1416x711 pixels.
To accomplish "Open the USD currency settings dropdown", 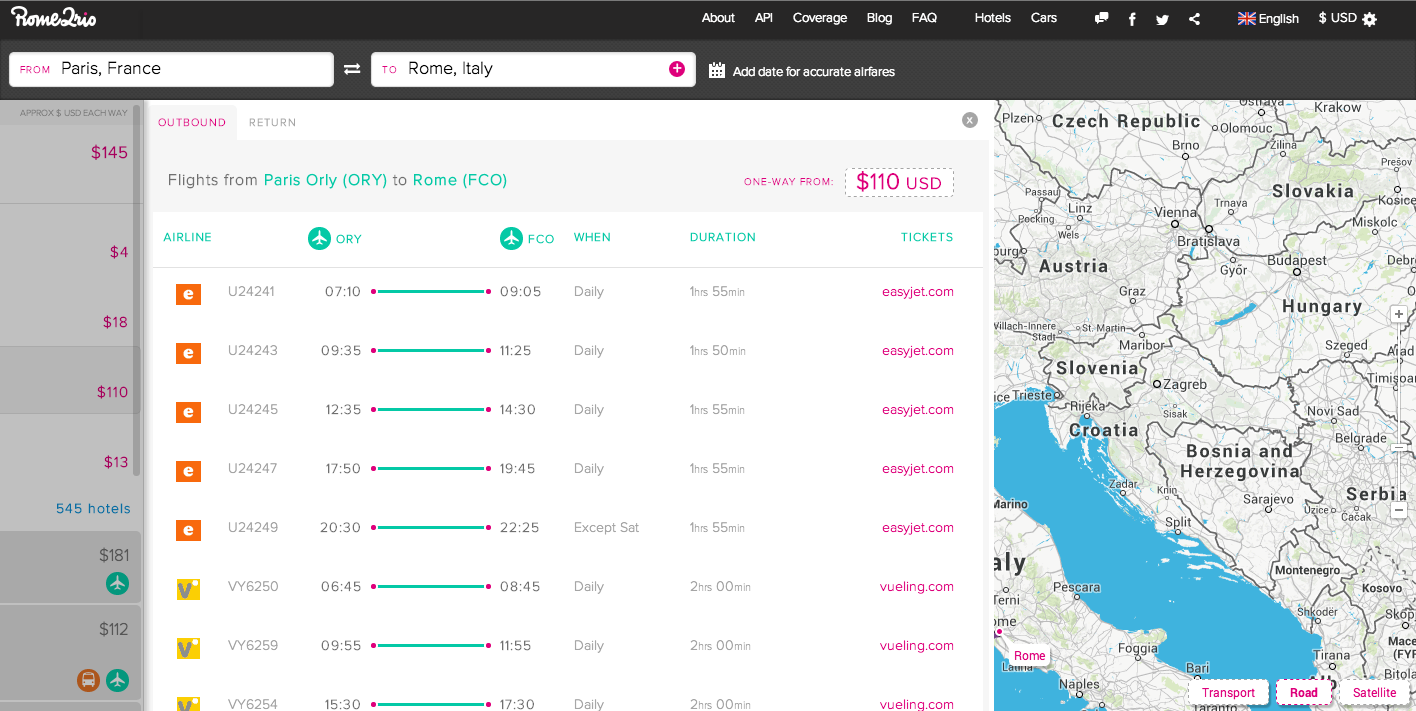I will point(1347,18).
